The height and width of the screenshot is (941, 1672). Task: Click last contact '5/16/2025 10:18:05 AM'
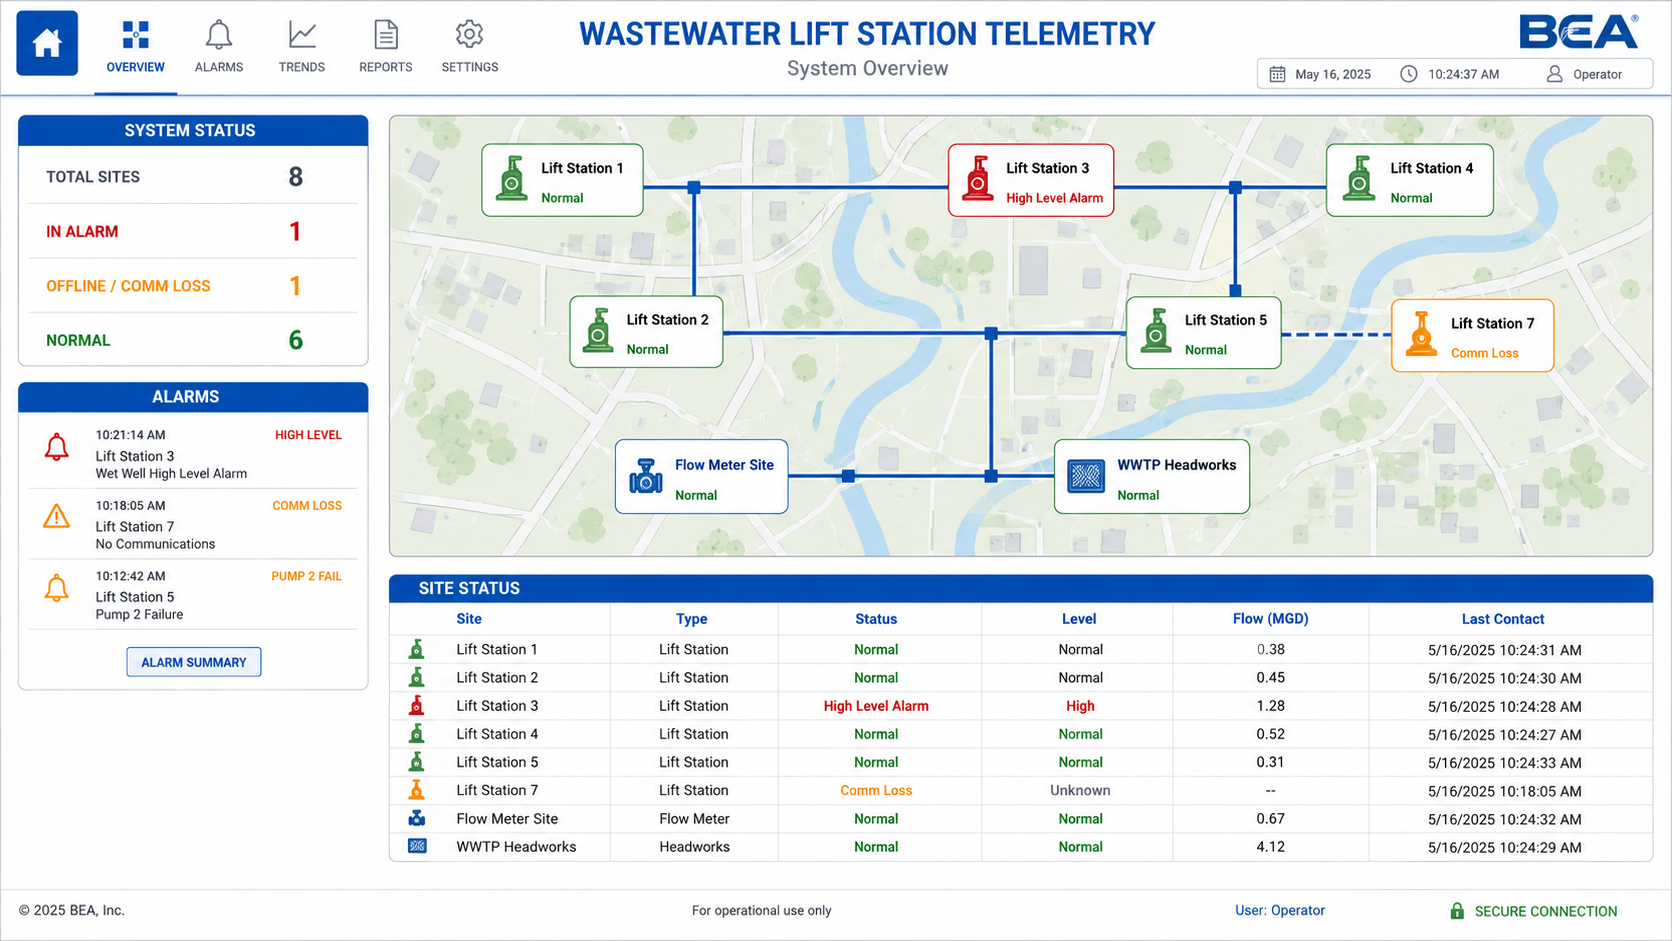tap(1504, 790)
